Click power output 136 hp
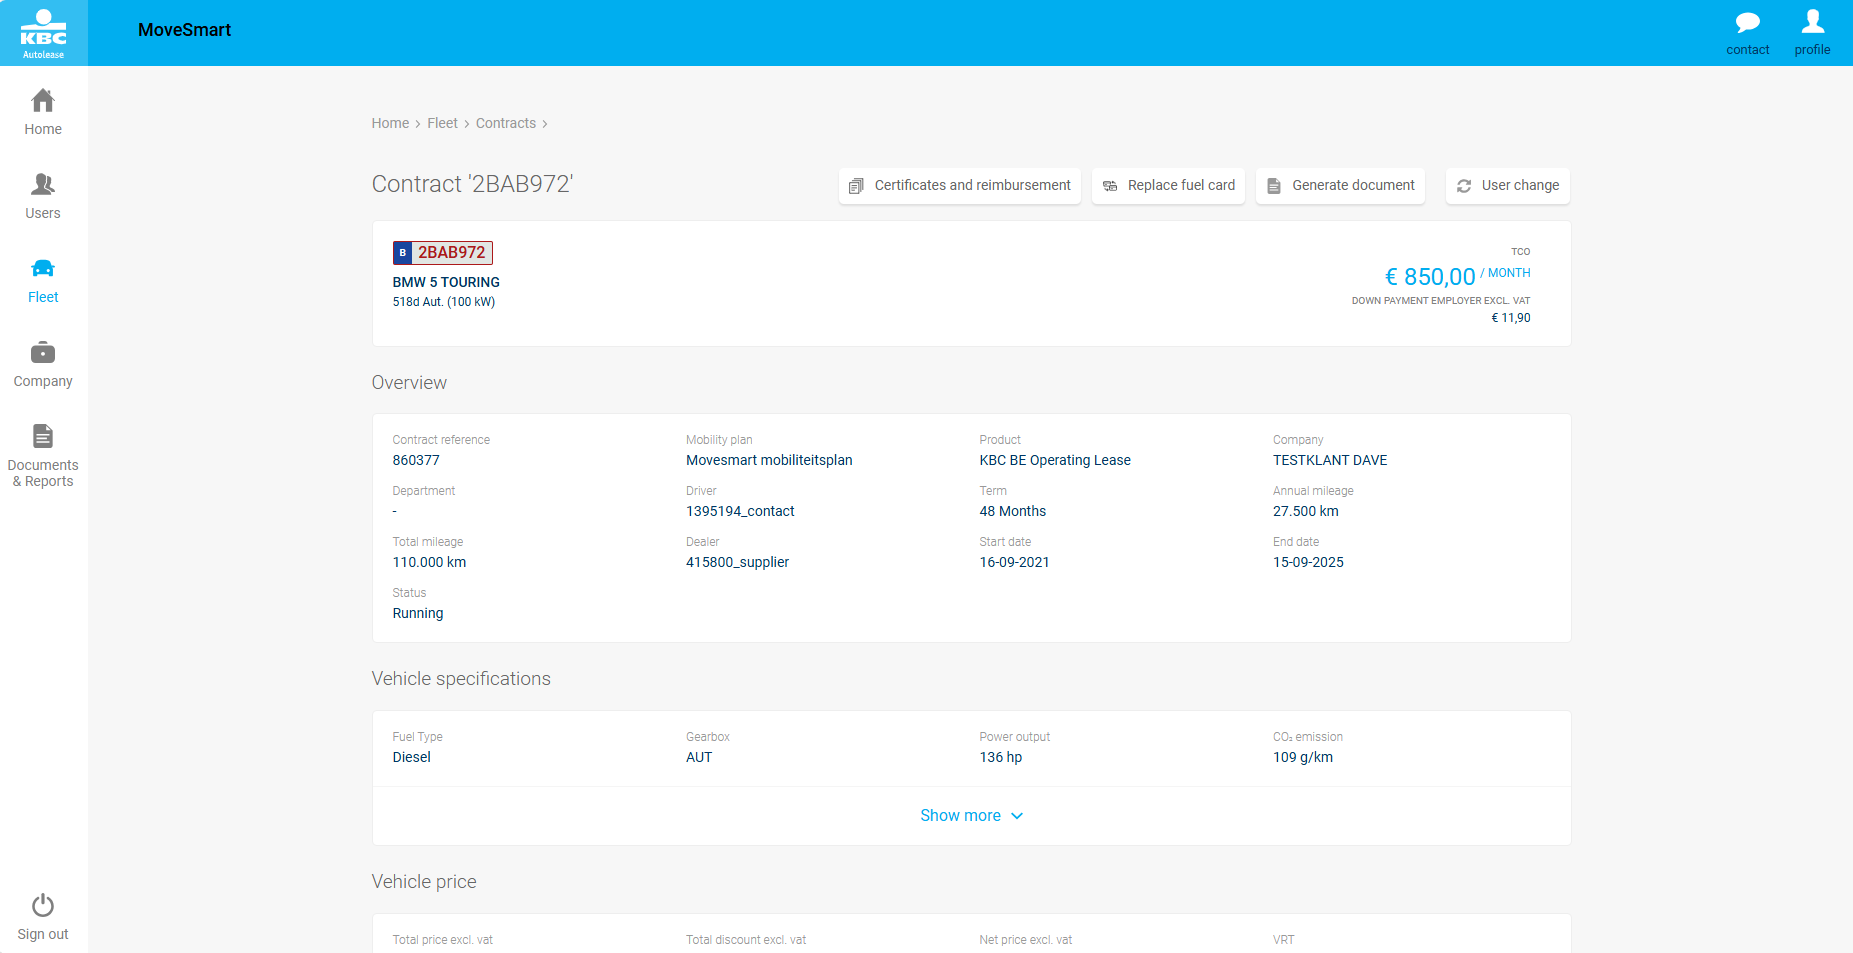The height and width of the screenshot is (953, 1853). (1001, 758)
